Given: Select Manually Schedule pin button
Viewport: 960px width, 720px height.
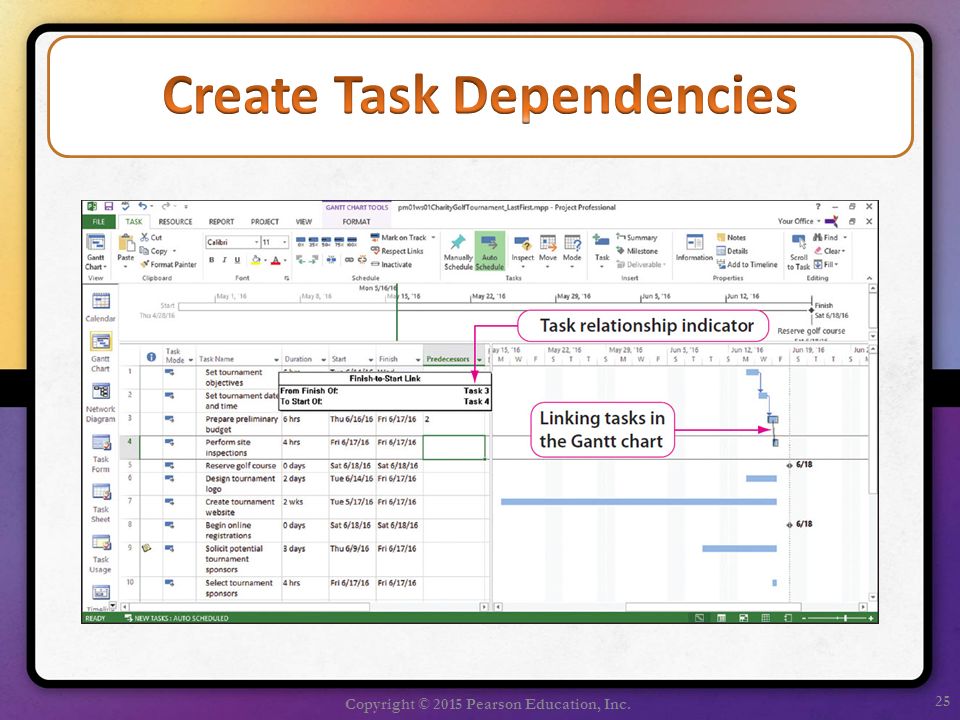Looking at the screenshot, I should coord(458,252).
